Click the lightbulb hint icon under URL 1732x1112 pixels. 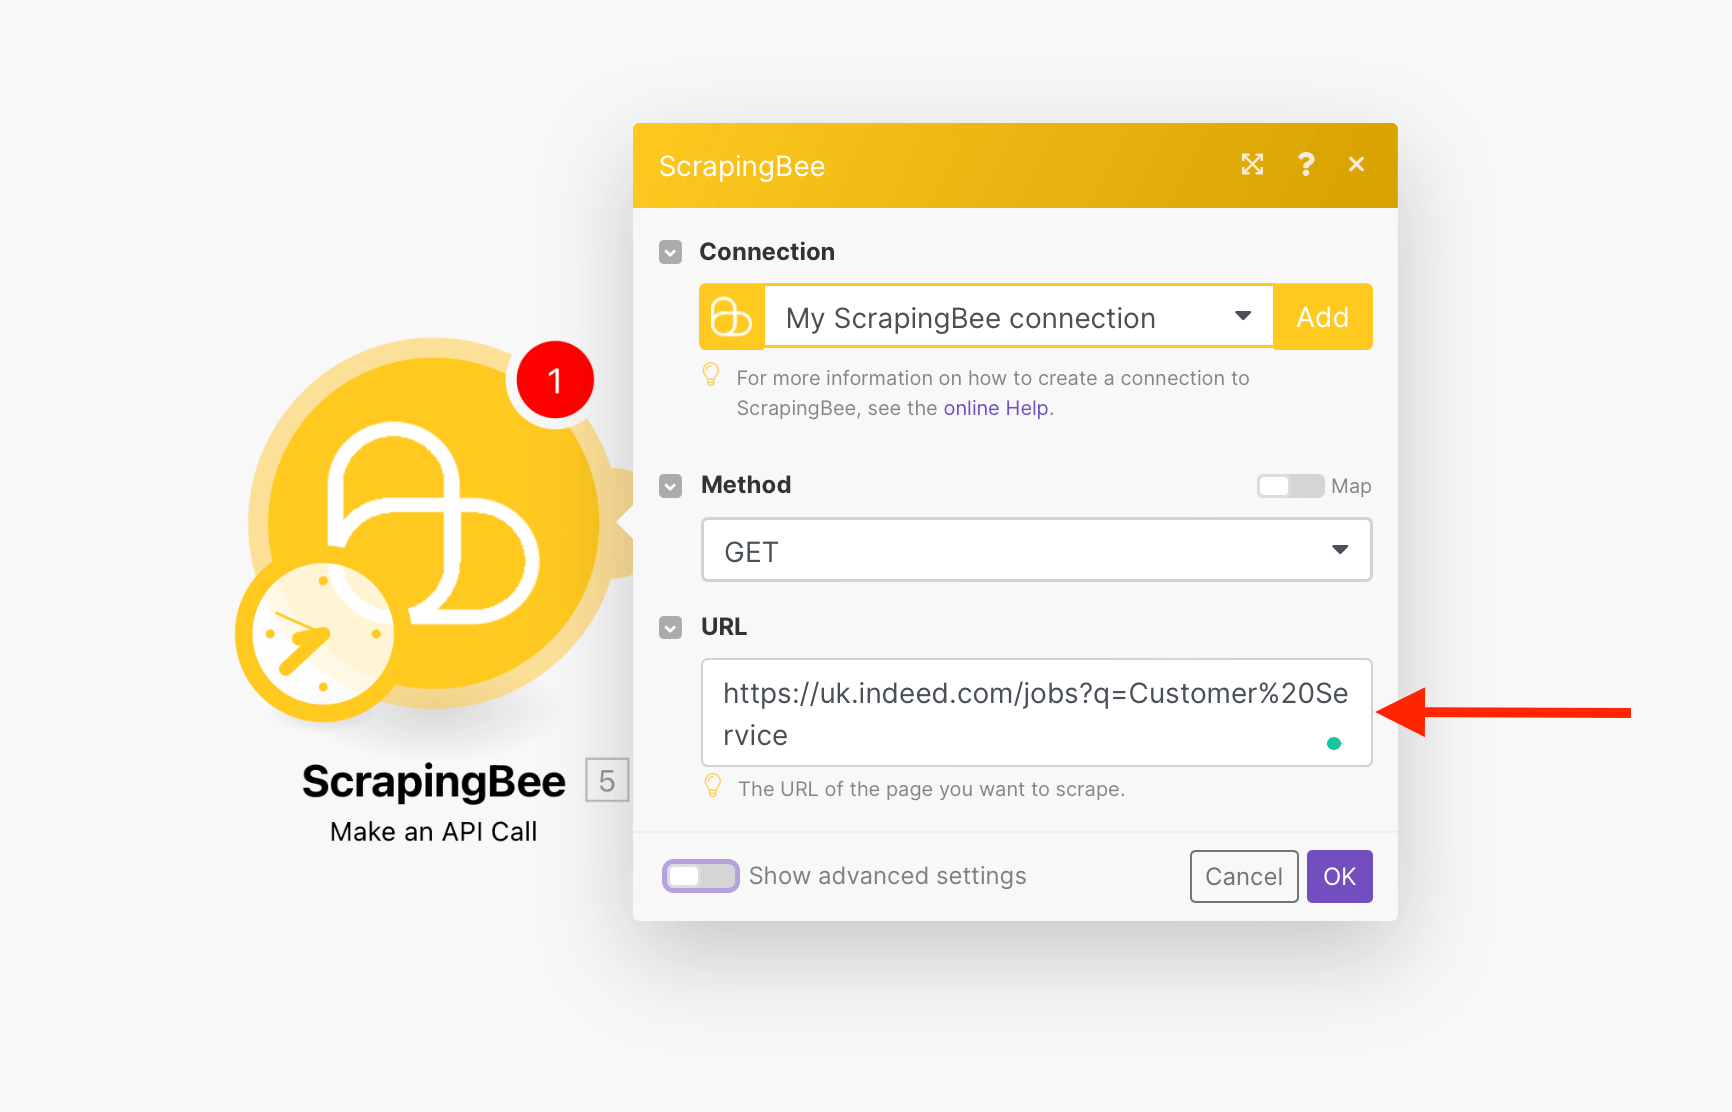click(x=713, y=786)
